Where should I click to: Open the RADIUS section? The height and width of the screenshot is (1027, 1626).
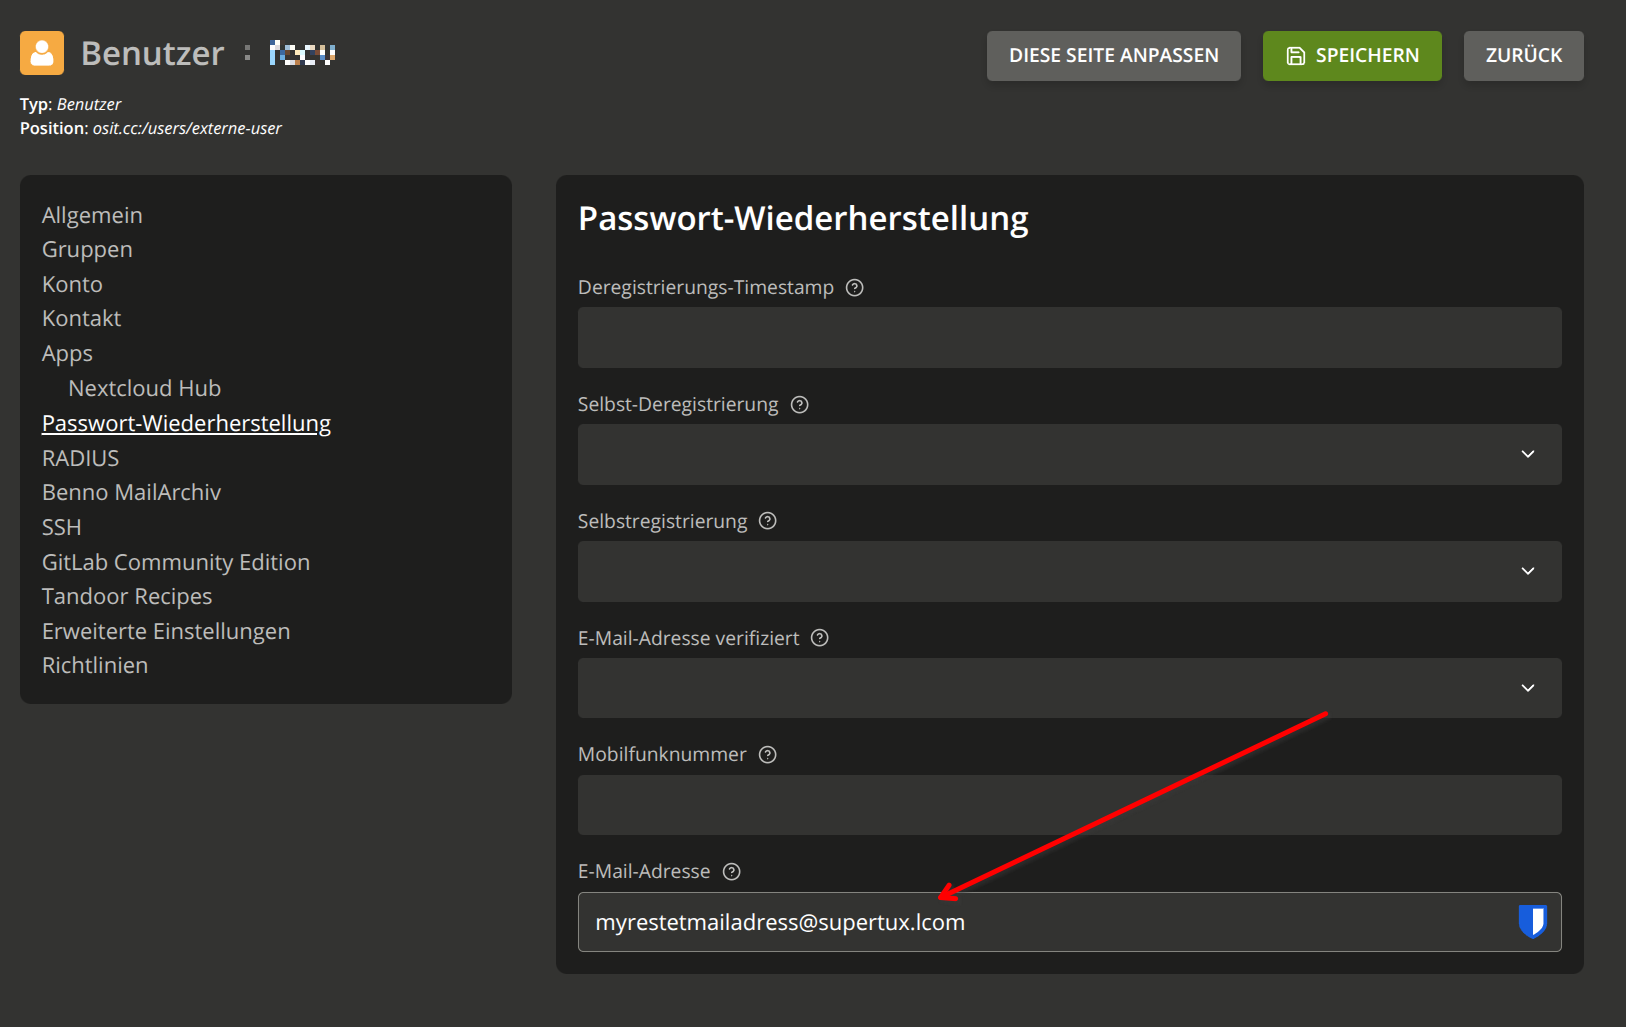pyautogui.click(x=80, y=458)
